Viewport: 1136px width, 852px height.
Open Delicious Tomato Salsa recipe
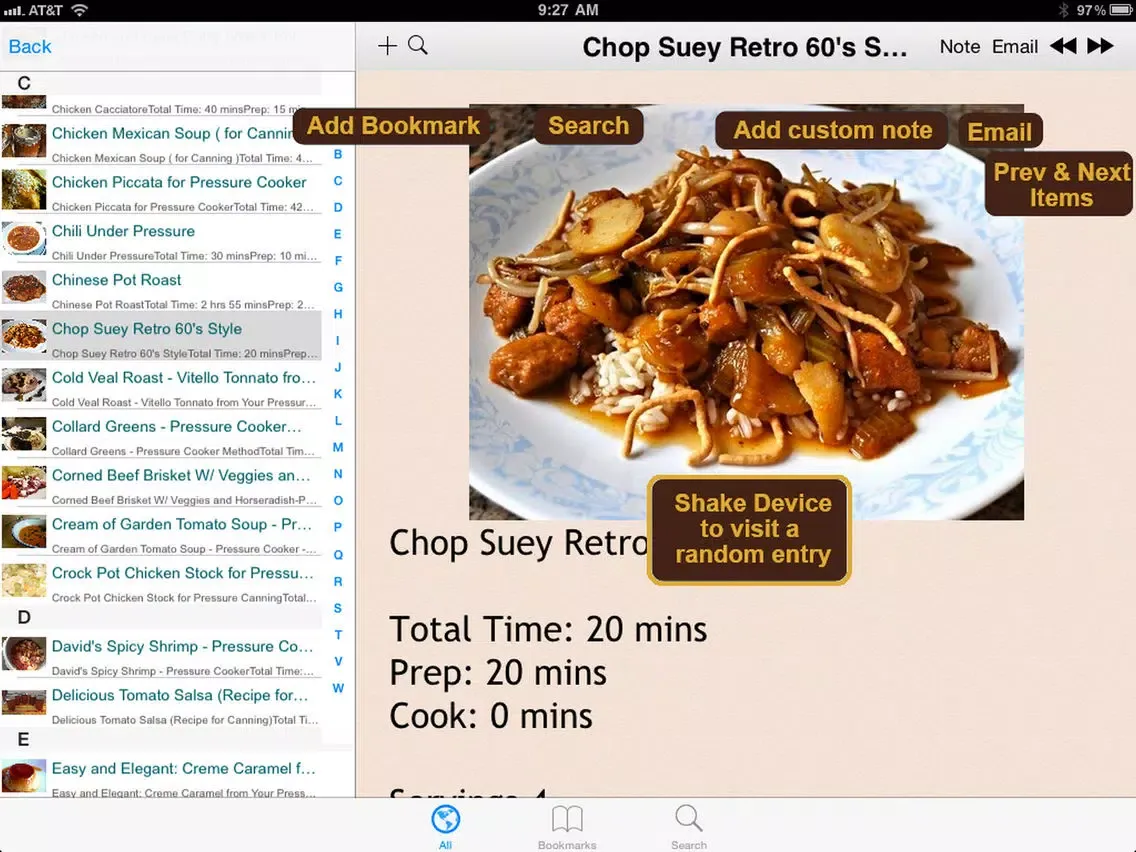click(161, 703)
